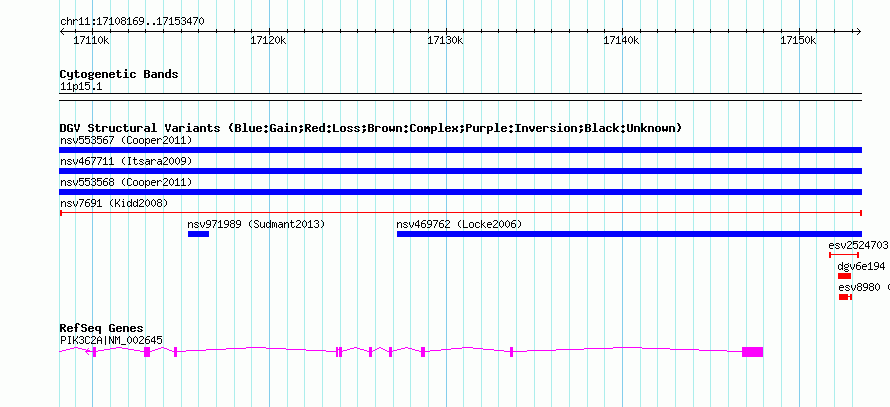This screenshot has height=407, width=890.
Task: Click the short blue bar under nsv971989
Action: tap(199, 234)
